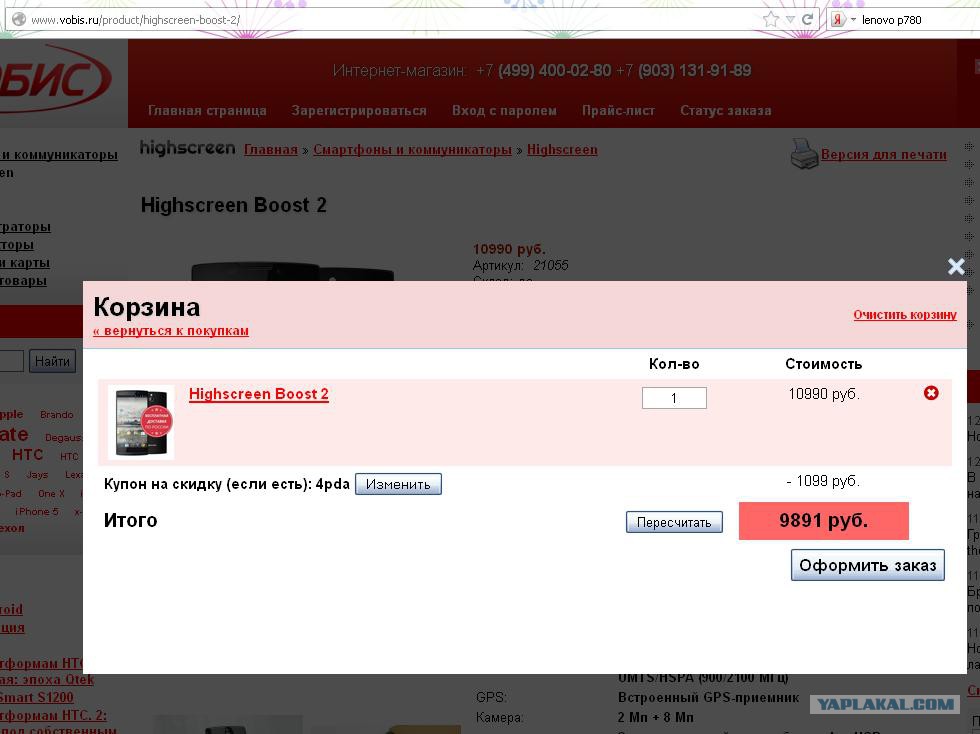This screenshot has height=734, width=980.
Task: Click the One X tag link
Action: [51, 493]
